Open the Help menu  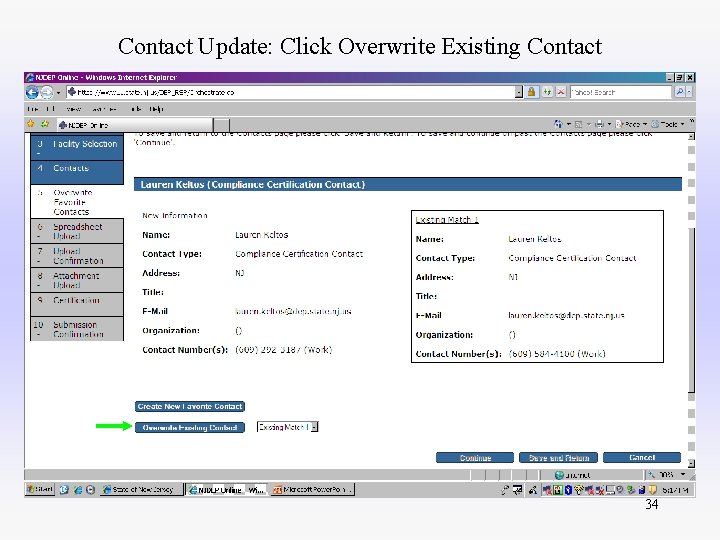[156, 109]
